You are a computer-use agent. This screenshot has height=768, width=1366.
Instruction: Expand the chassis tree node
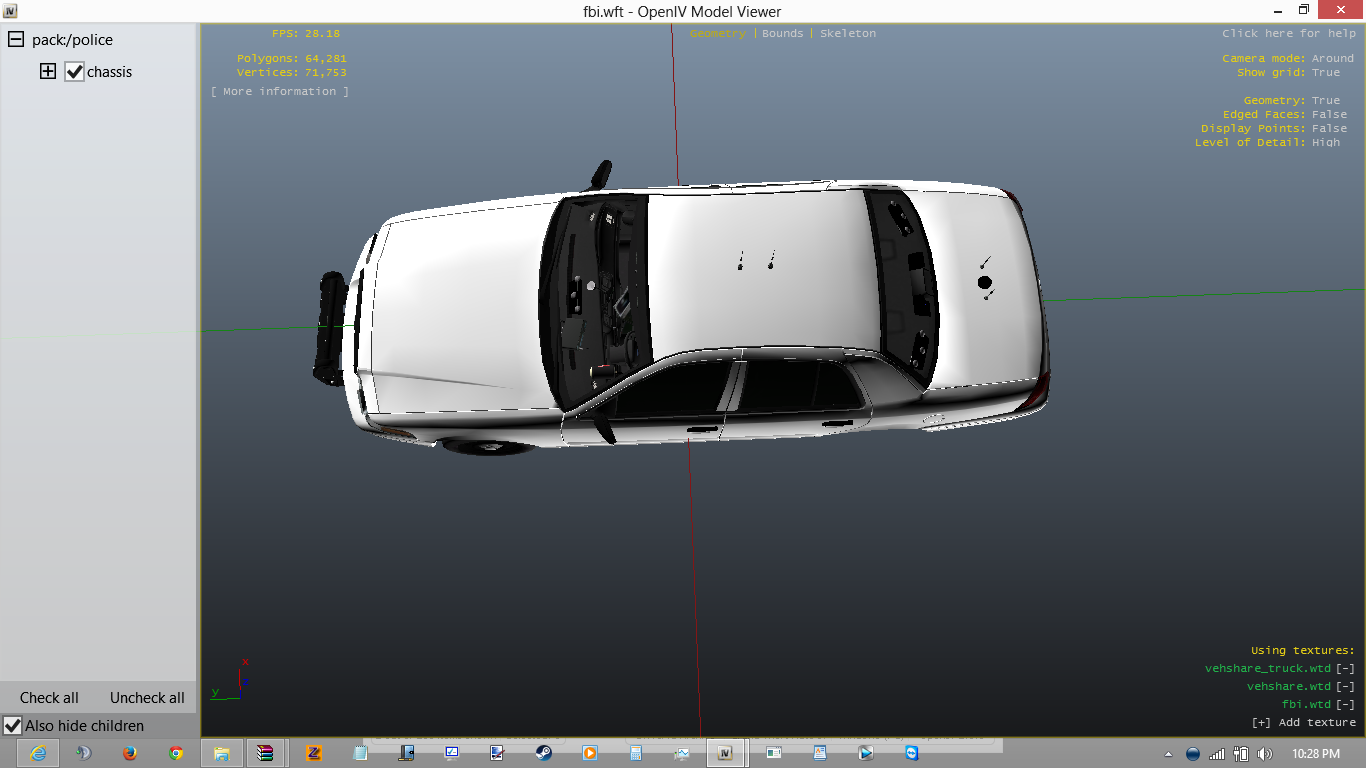(48, 72)
